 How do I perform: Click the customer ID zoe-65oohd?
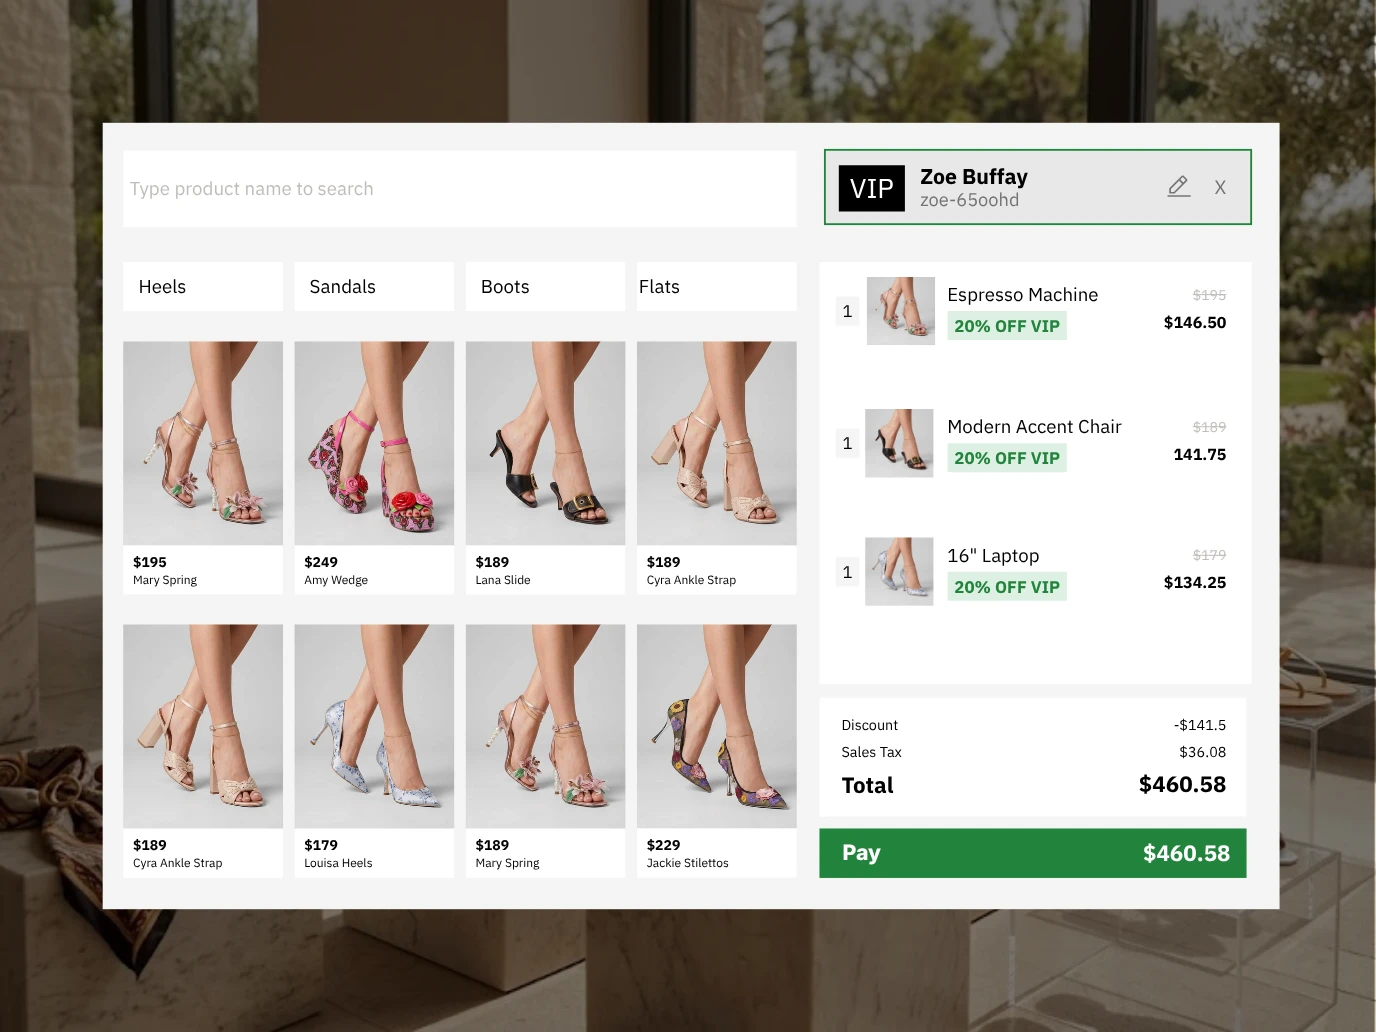coord(970,200)
